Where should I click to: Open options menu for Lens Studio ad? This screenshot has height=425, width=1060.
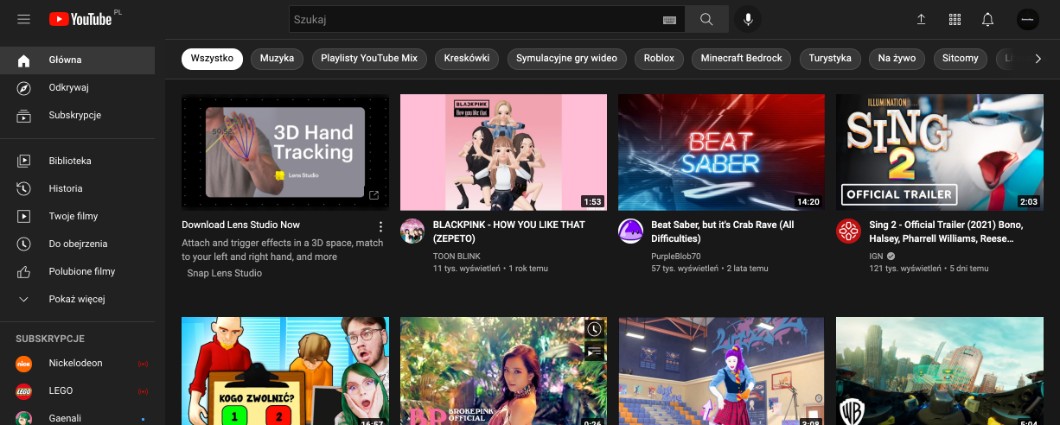(x=380, y=226)
